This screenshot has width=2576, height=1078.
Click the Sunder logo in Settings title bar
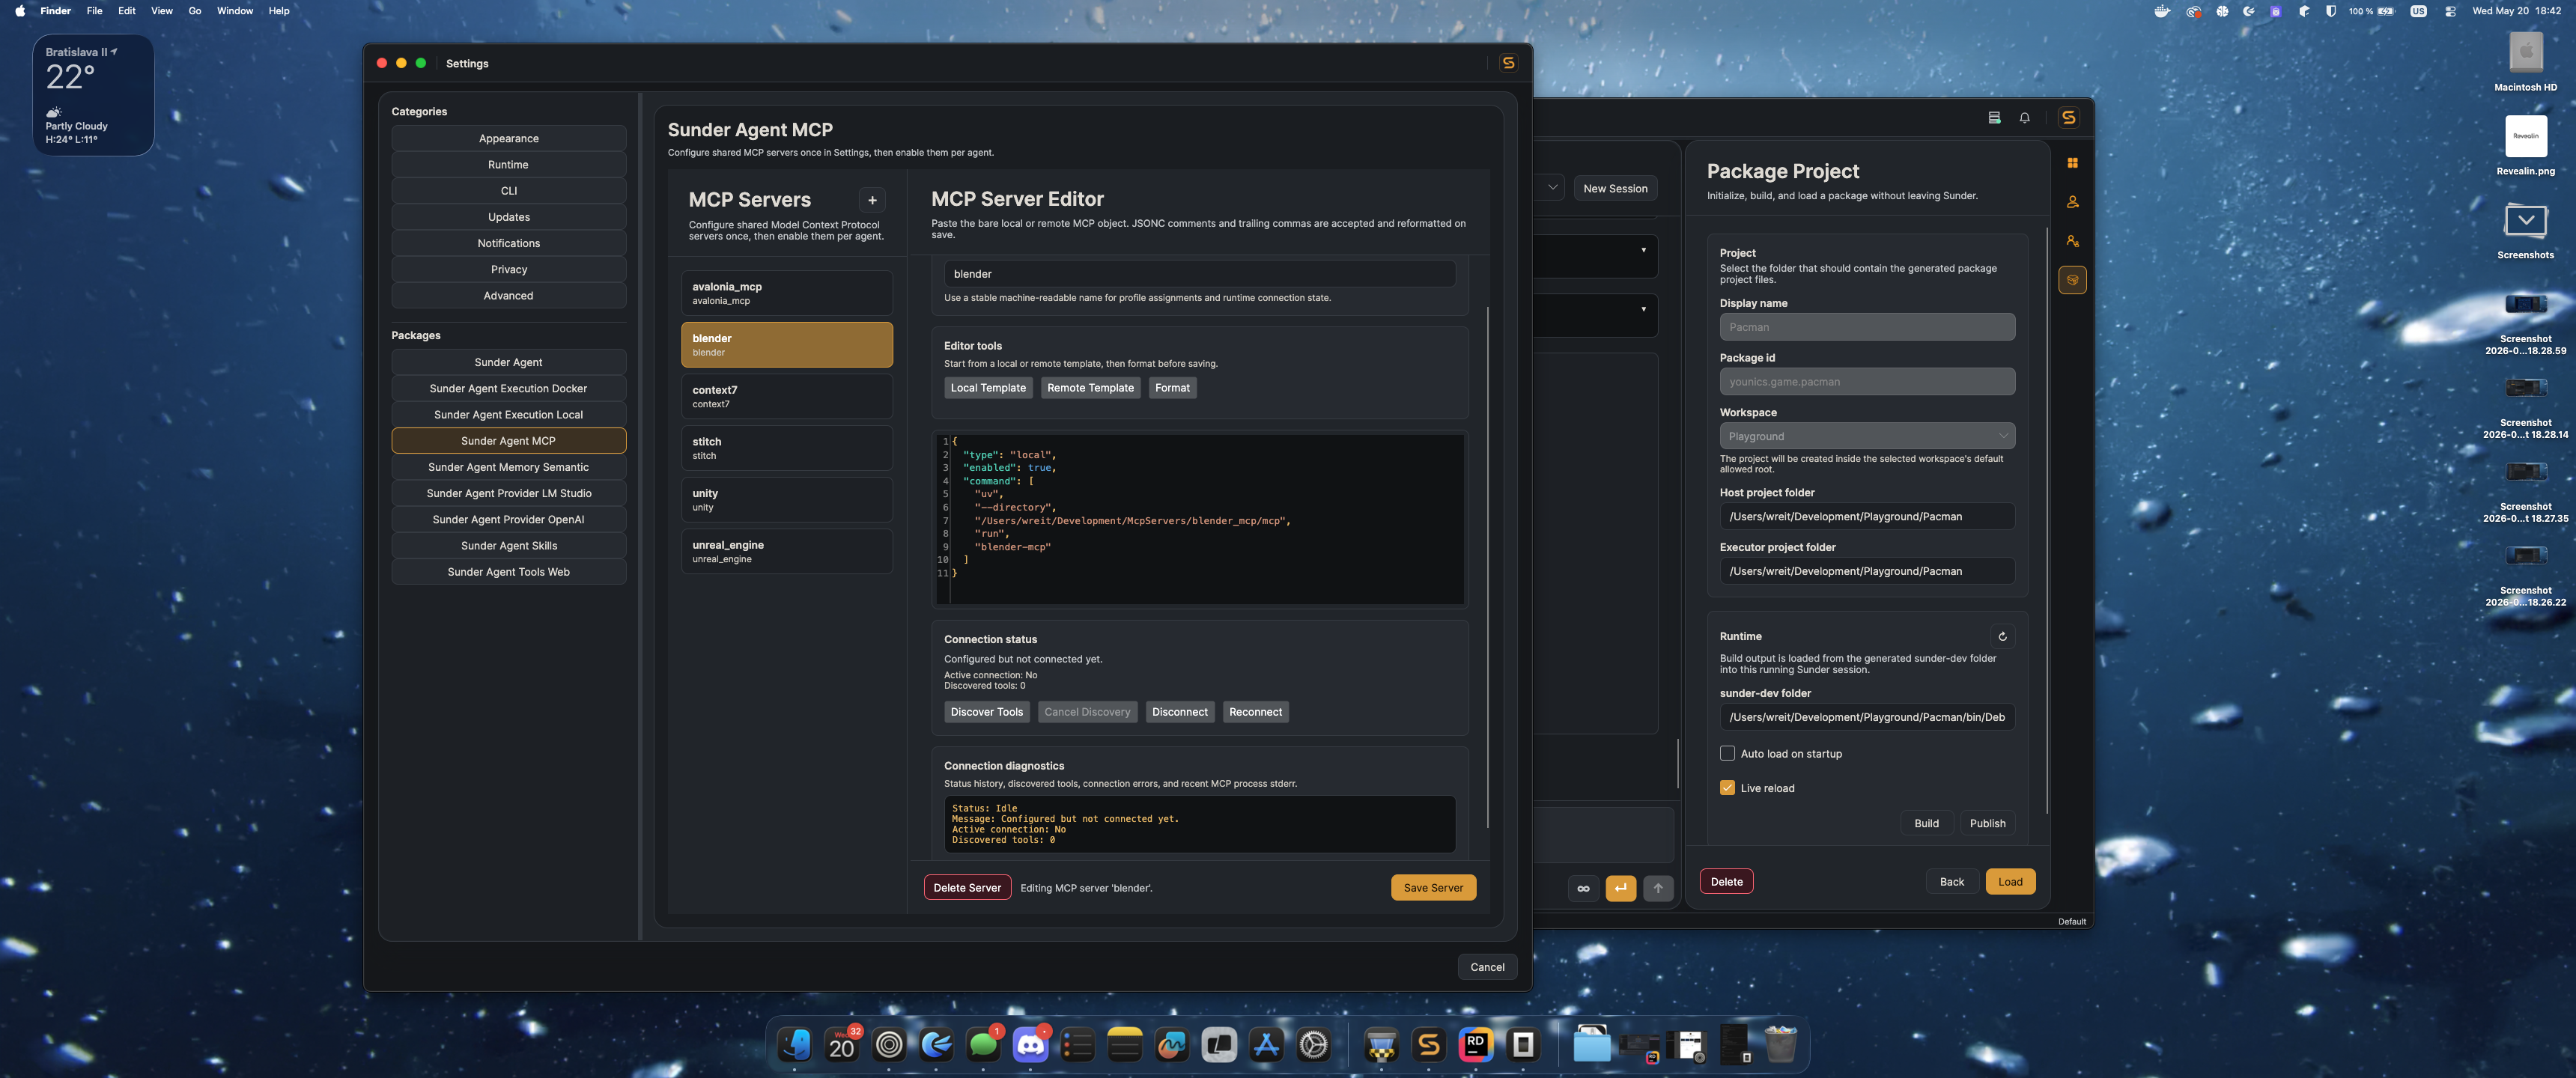pyautogui.click(x=1508, y=63)
